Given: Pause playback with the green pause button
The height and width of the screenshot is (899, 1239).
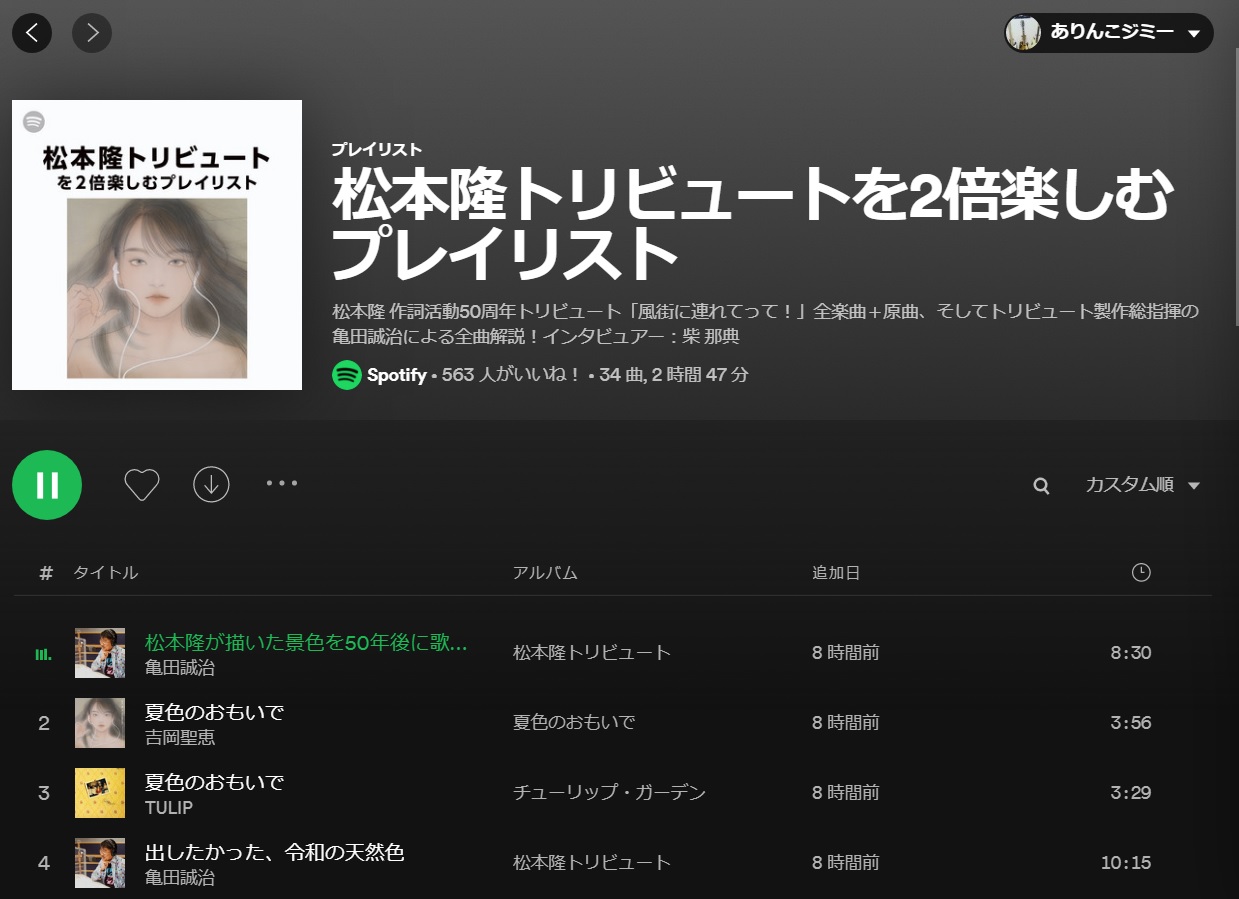Looking at the screenshot, I should coord(47,485).
